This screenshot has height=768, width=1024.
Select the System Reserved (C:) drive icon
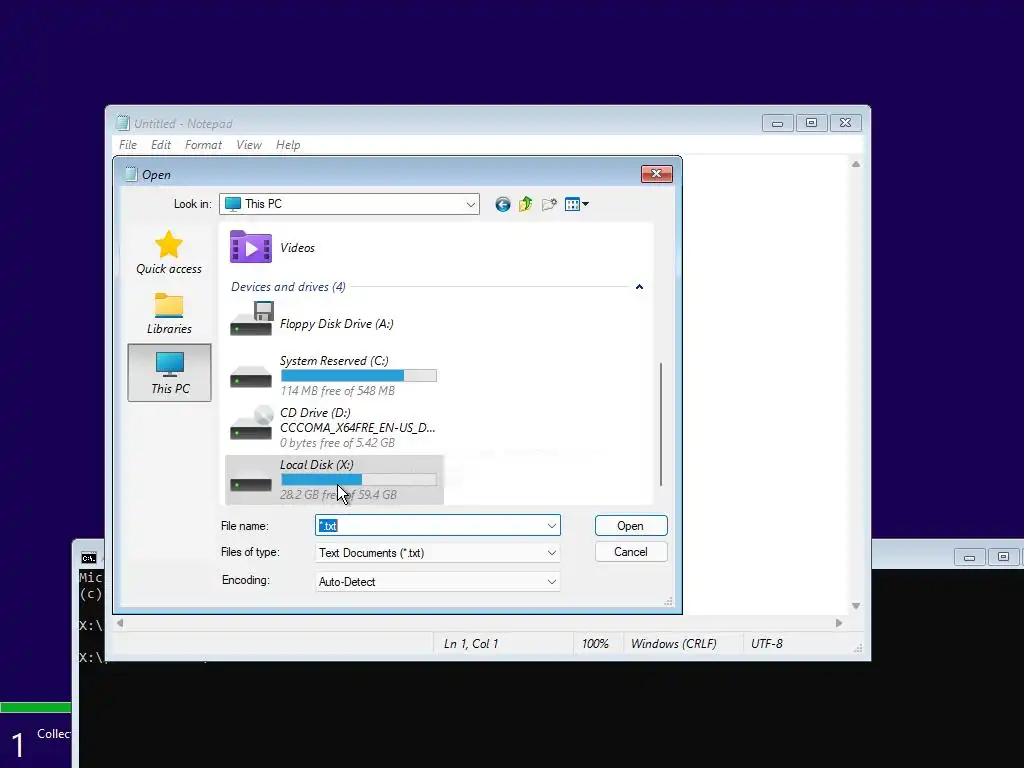tap(251, 376)
